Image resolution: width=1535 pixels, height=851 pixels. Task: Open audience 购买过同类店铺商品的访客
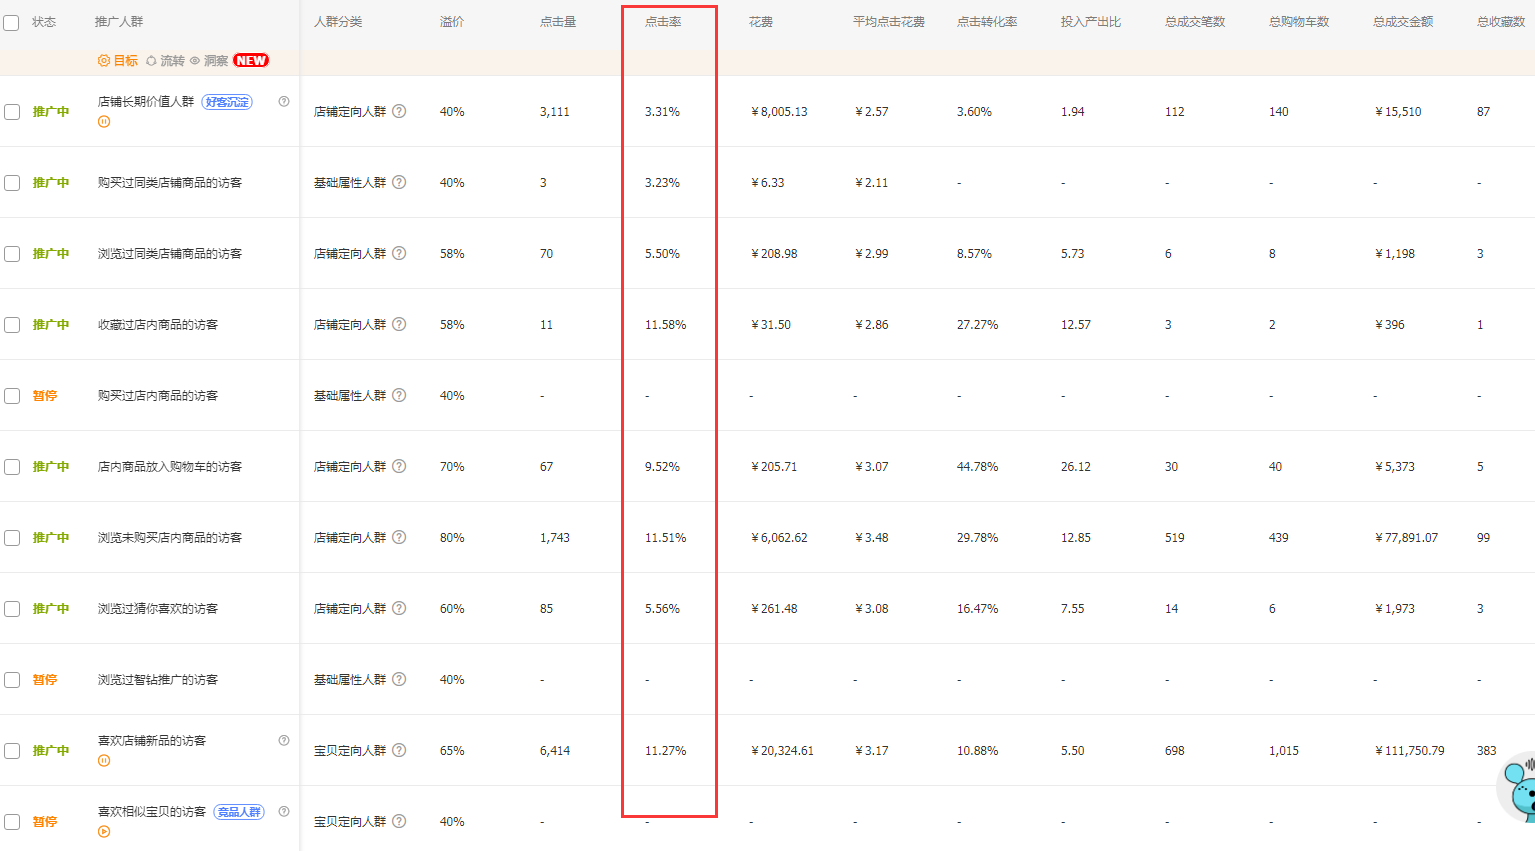(170, 183)
